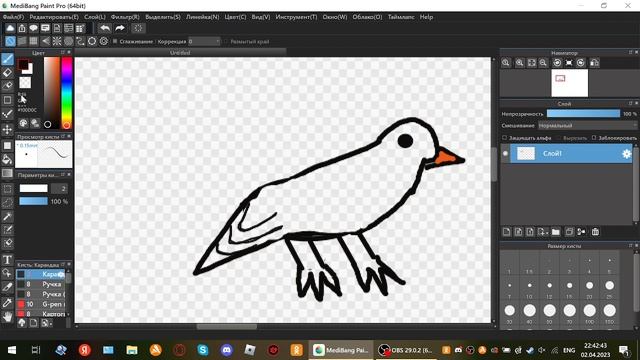Click the Navigator preview thumbnail
The height and width of the screenshot is (360, 640).
click(x=569, y=83)
